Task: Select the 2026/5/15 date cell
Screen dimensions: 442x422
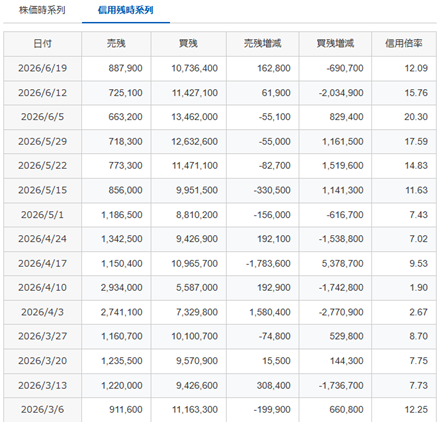Action: click(42, 190)
